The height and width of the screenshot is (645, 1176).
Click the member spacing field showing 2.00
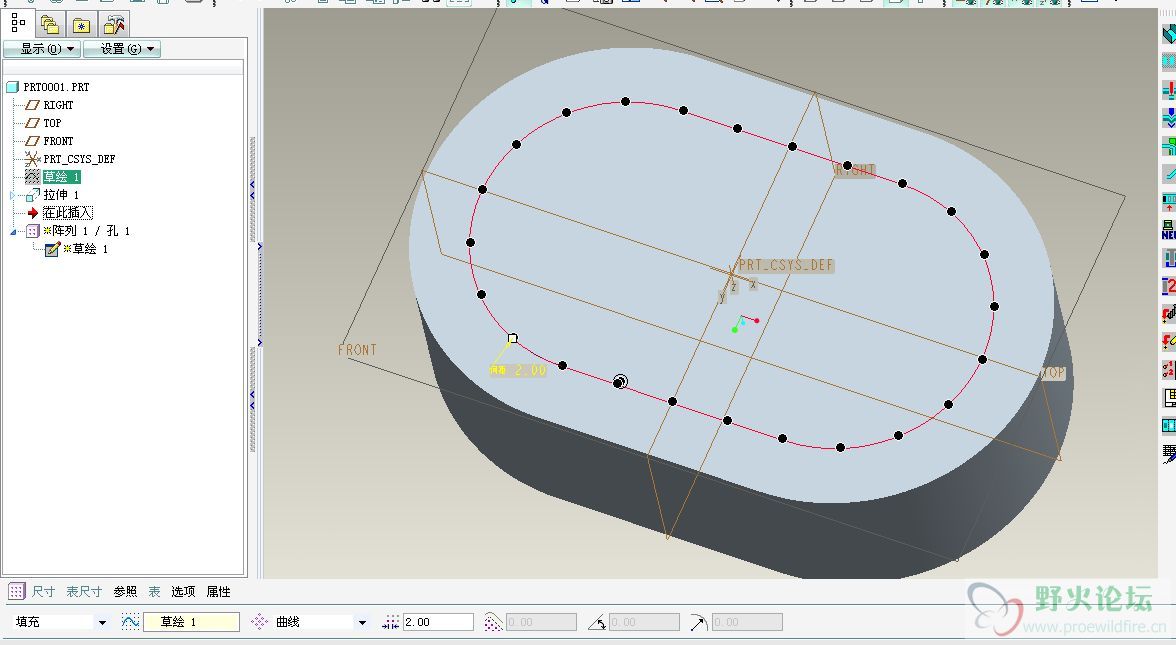tap(438, 622)
